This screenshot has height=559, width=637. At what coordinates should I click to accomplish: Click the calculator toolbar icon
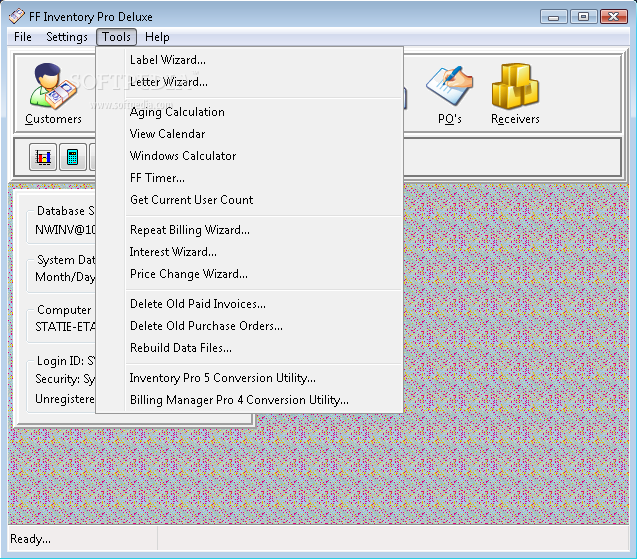pyautogui.click(x=73, y=157)
